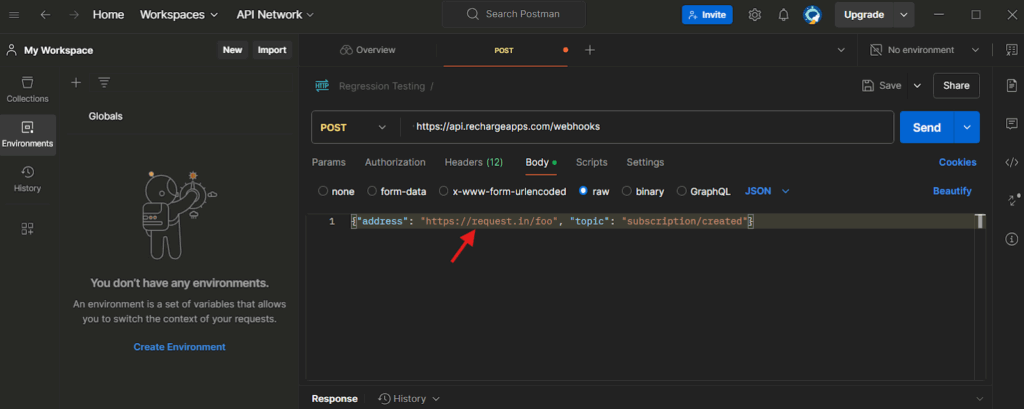Click the Upgrade button
The height and width of the screenshot is (409, 1024).
[x=864, y=14]
